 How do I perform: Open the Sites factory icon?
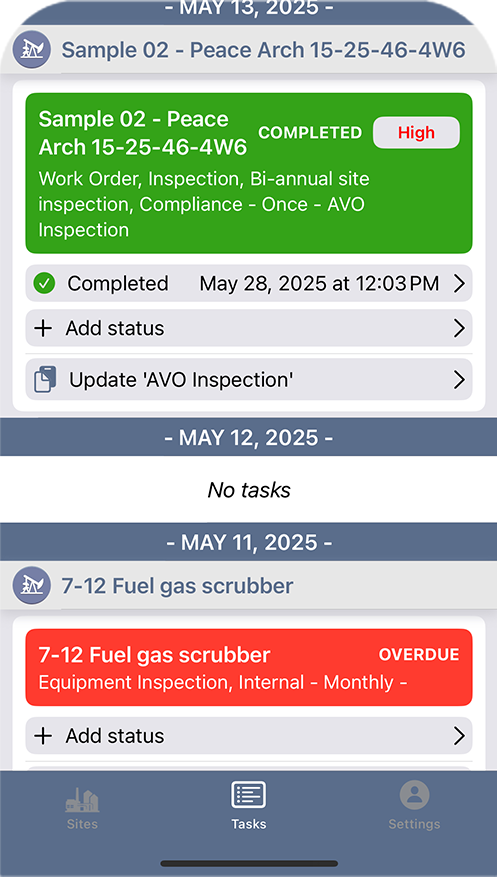click(82, 800)
